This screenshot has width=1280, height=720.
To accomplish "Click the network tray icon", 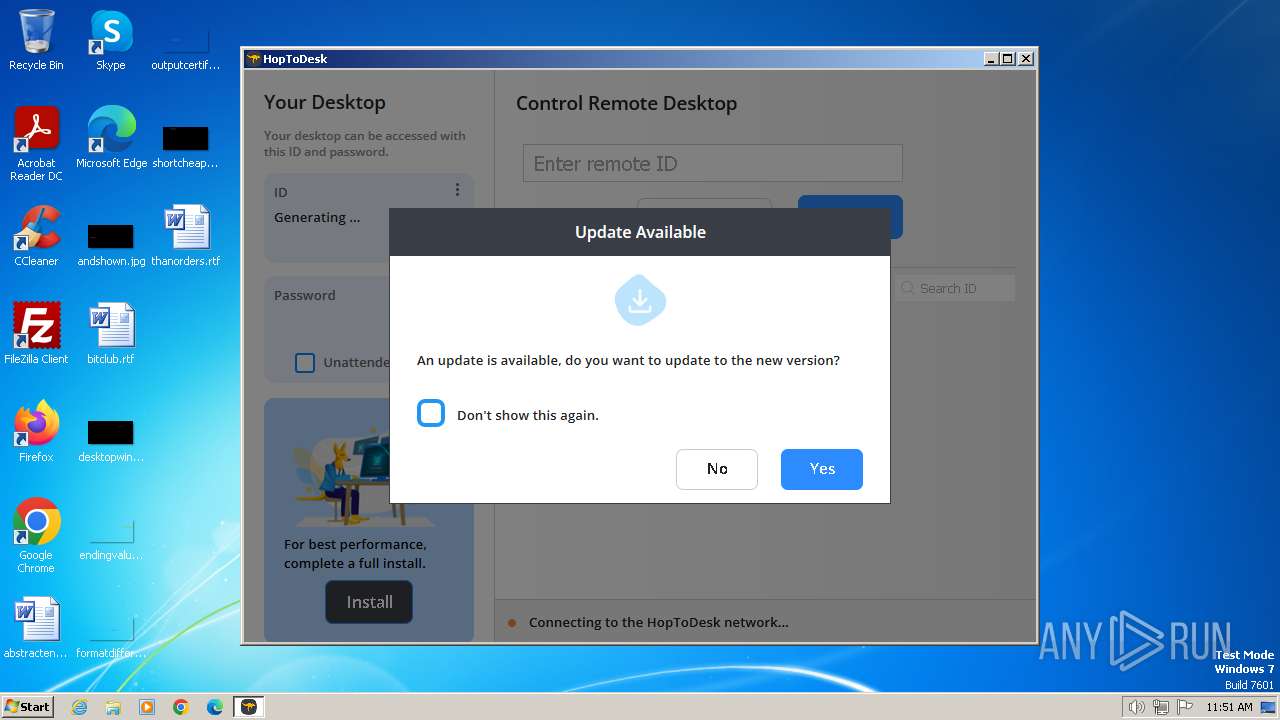I will [x=1161, y=707].
